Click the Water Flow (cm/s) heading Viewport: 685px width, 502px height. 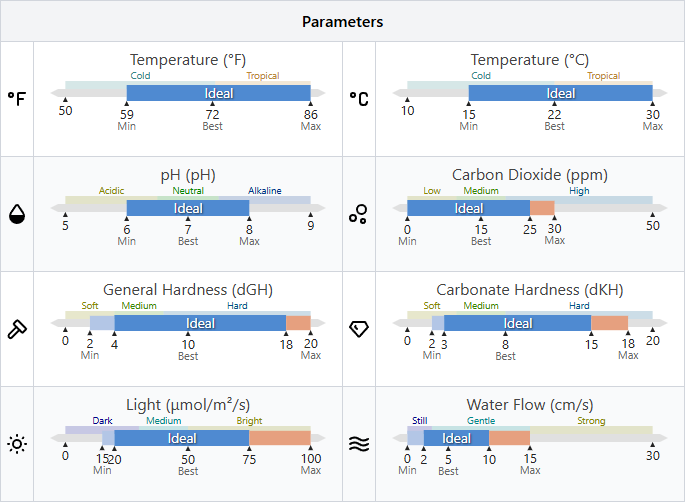coord(530,405)
